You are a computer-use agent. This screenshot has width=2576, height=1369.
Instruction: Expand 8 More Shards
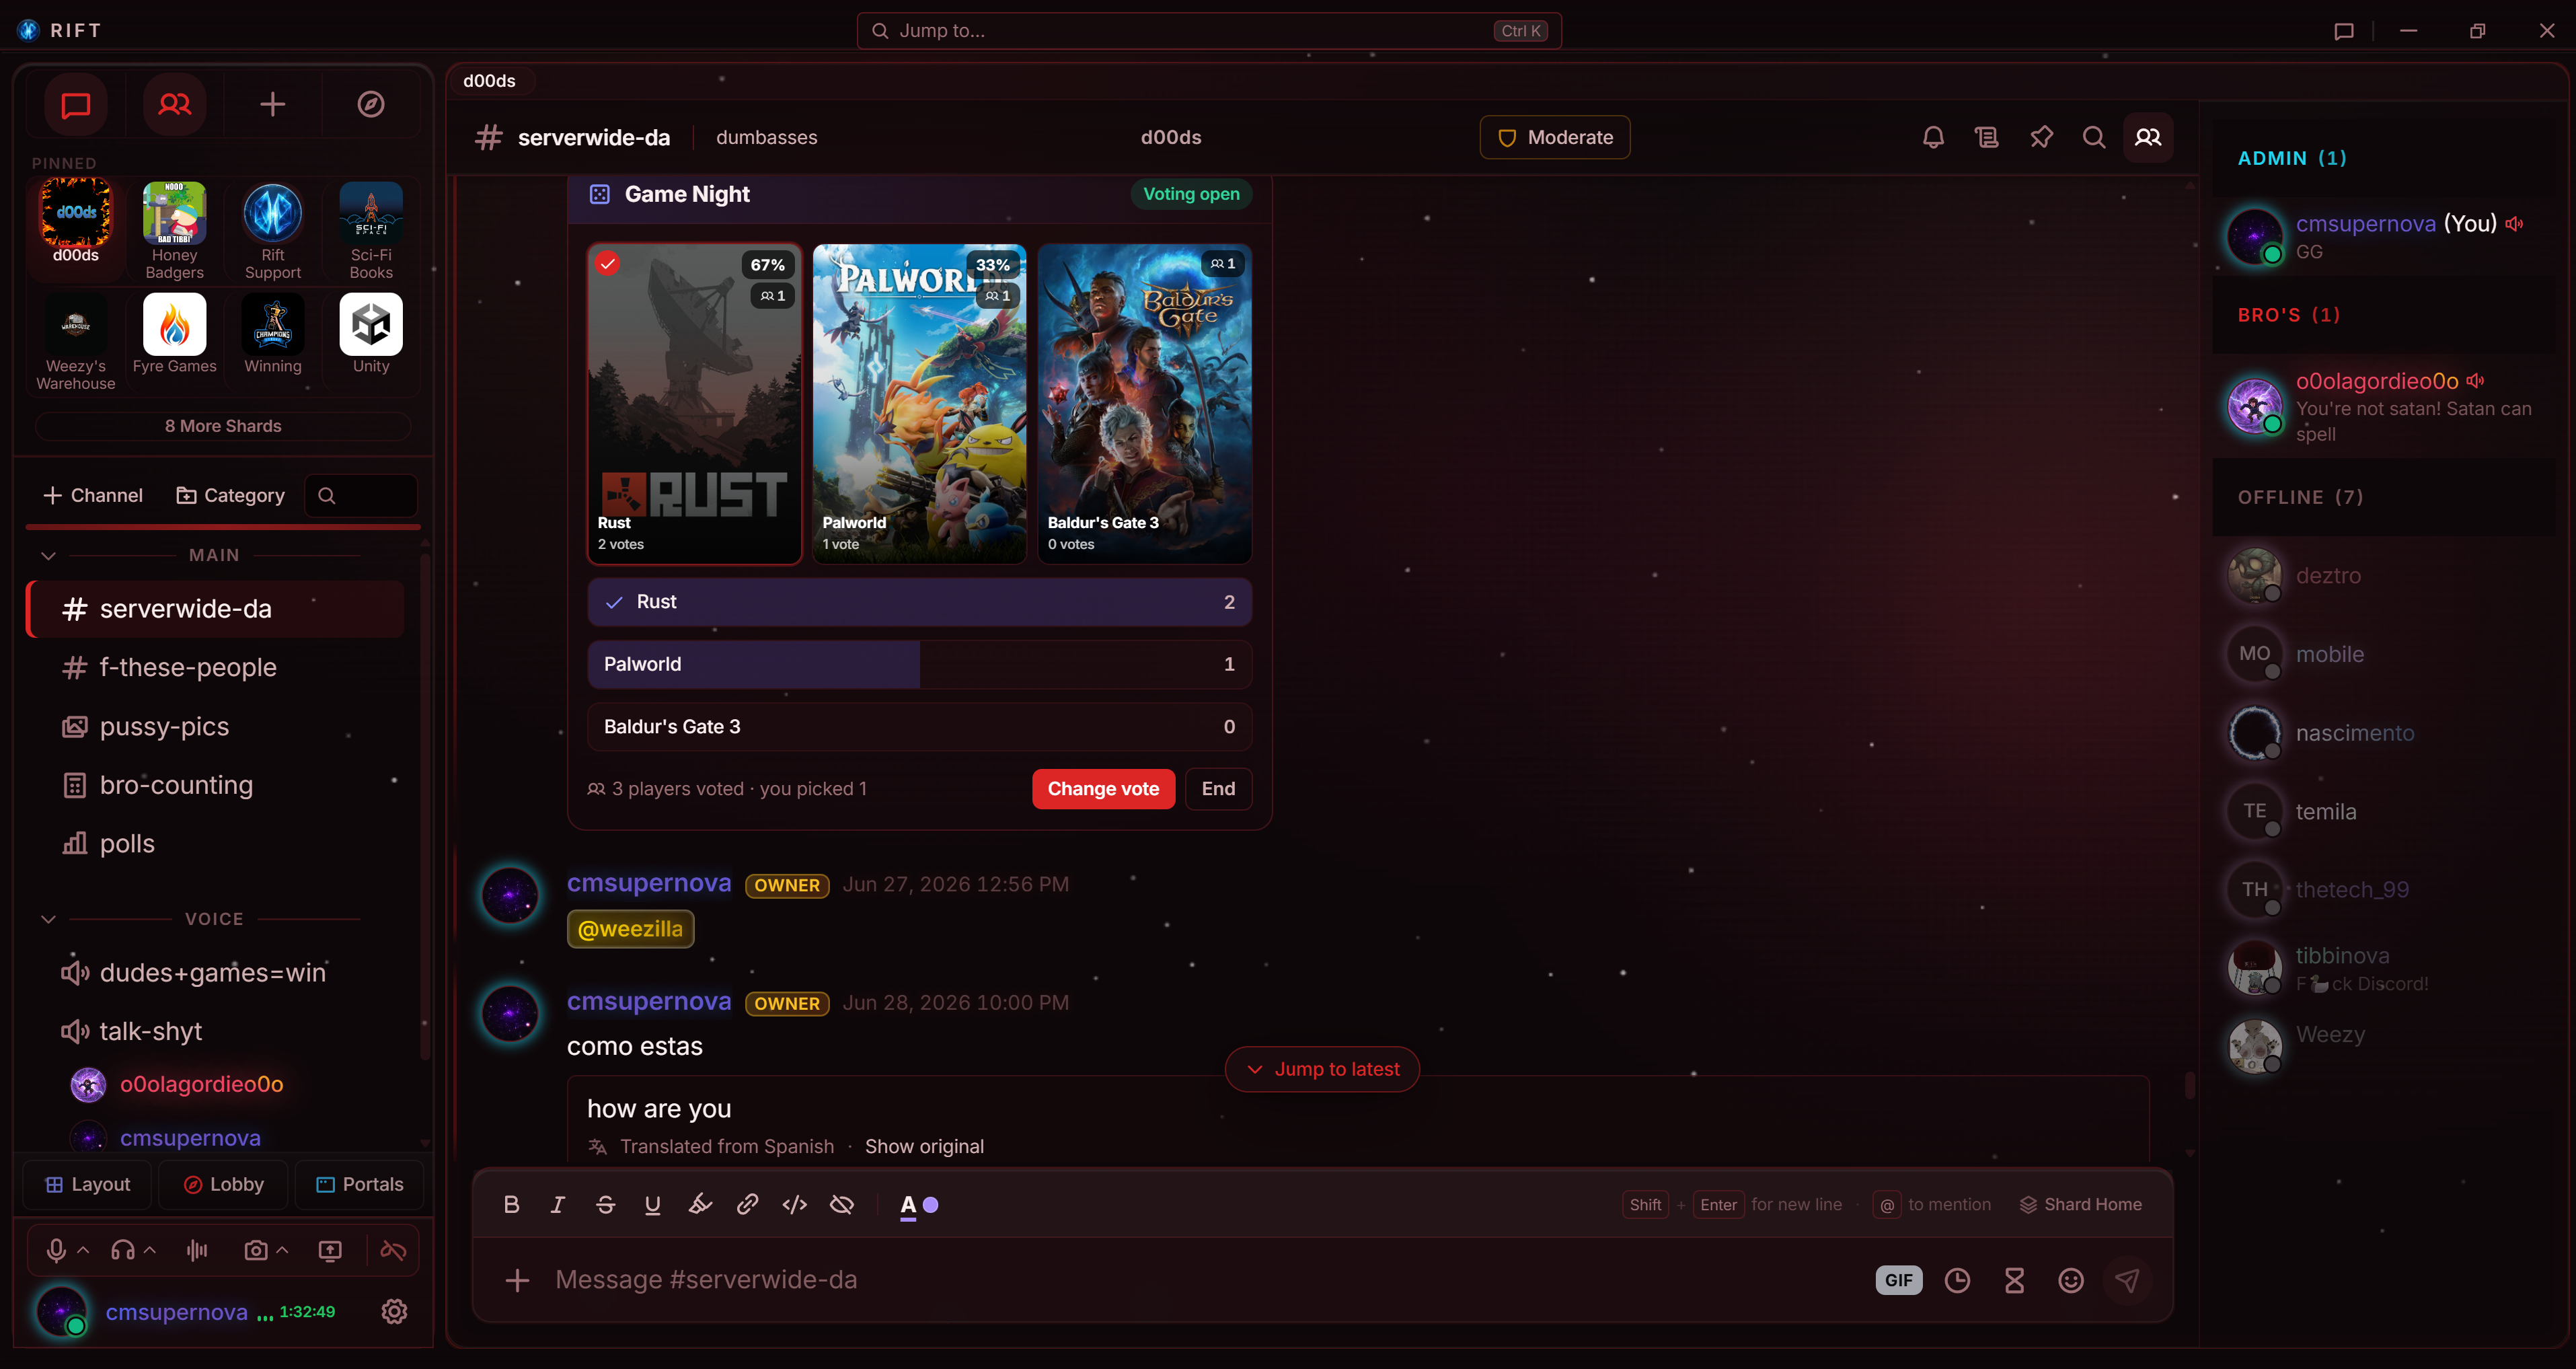(x=223, y=426)
